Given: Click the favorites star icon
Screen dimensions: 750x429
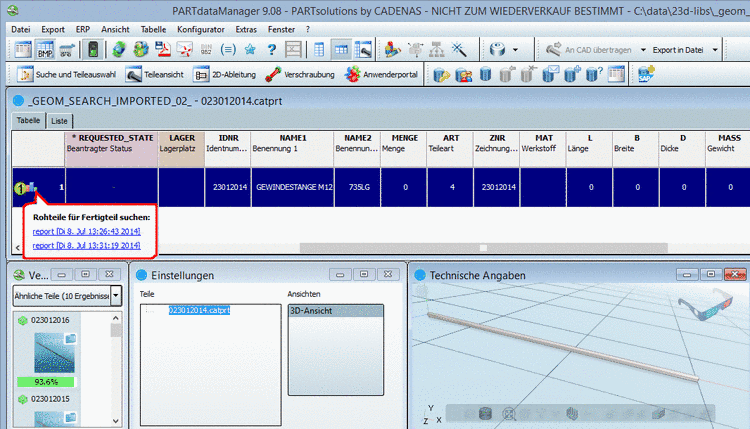Looking at the screenshot, I should click(x=252, y=48).
